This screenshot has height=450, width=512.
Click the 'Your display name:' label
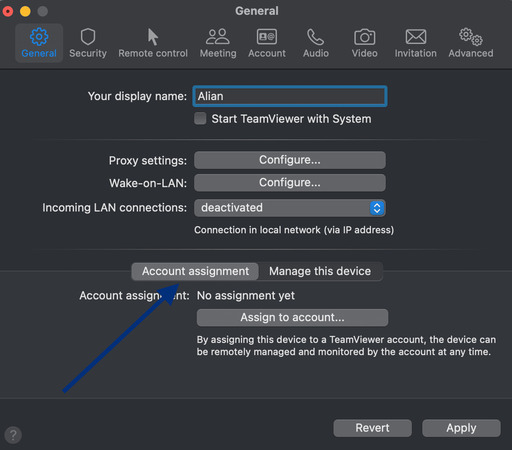pos(137,96)
